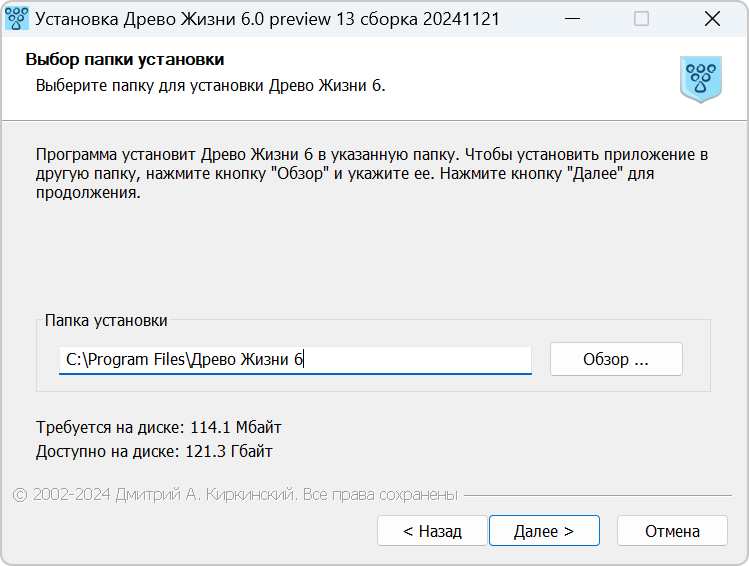Click the subtitle Выберите папку для установки
The height and width of the screenshot is (566, 749).
pos(211,86)
